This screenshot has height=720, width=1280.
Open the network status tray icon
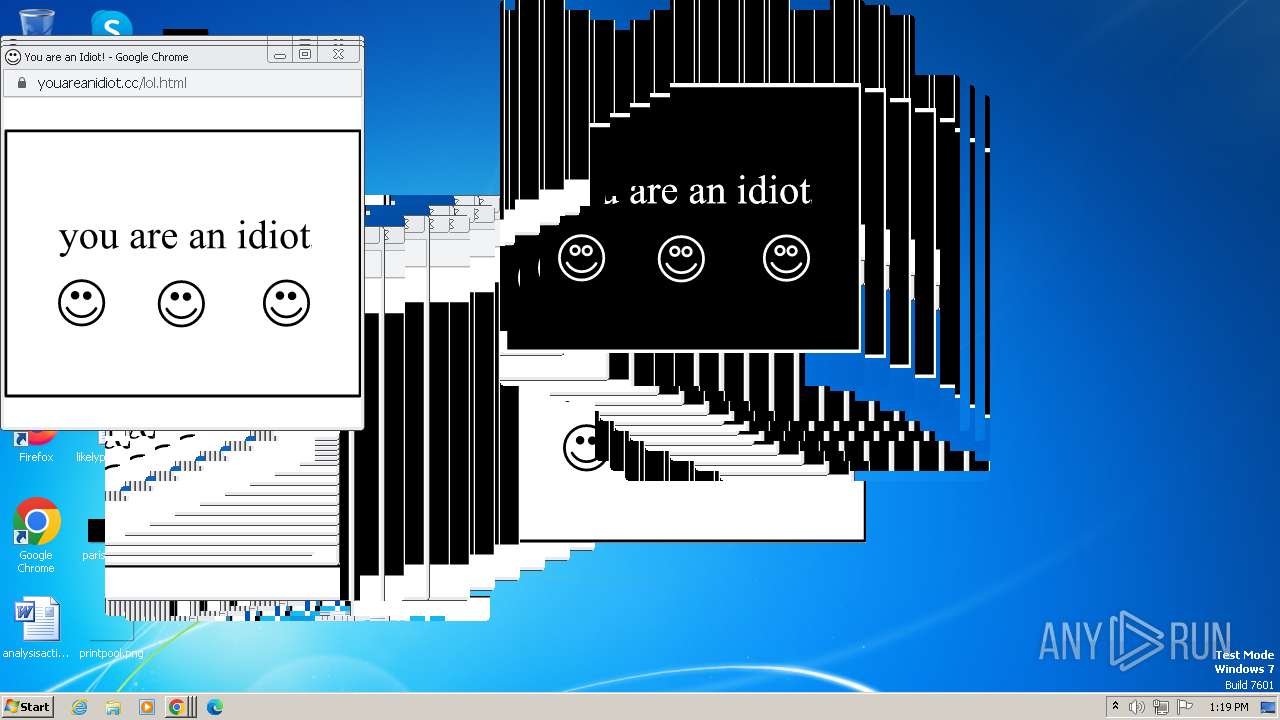(1160, 707)
